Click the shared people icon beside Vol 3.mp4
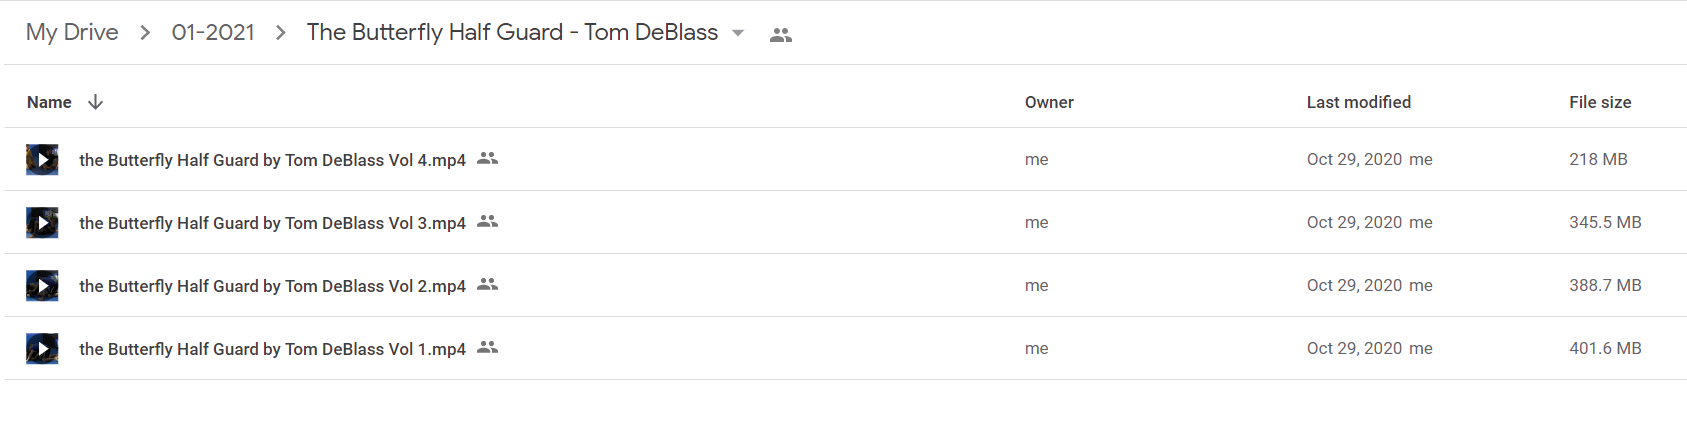 point(488,221)
